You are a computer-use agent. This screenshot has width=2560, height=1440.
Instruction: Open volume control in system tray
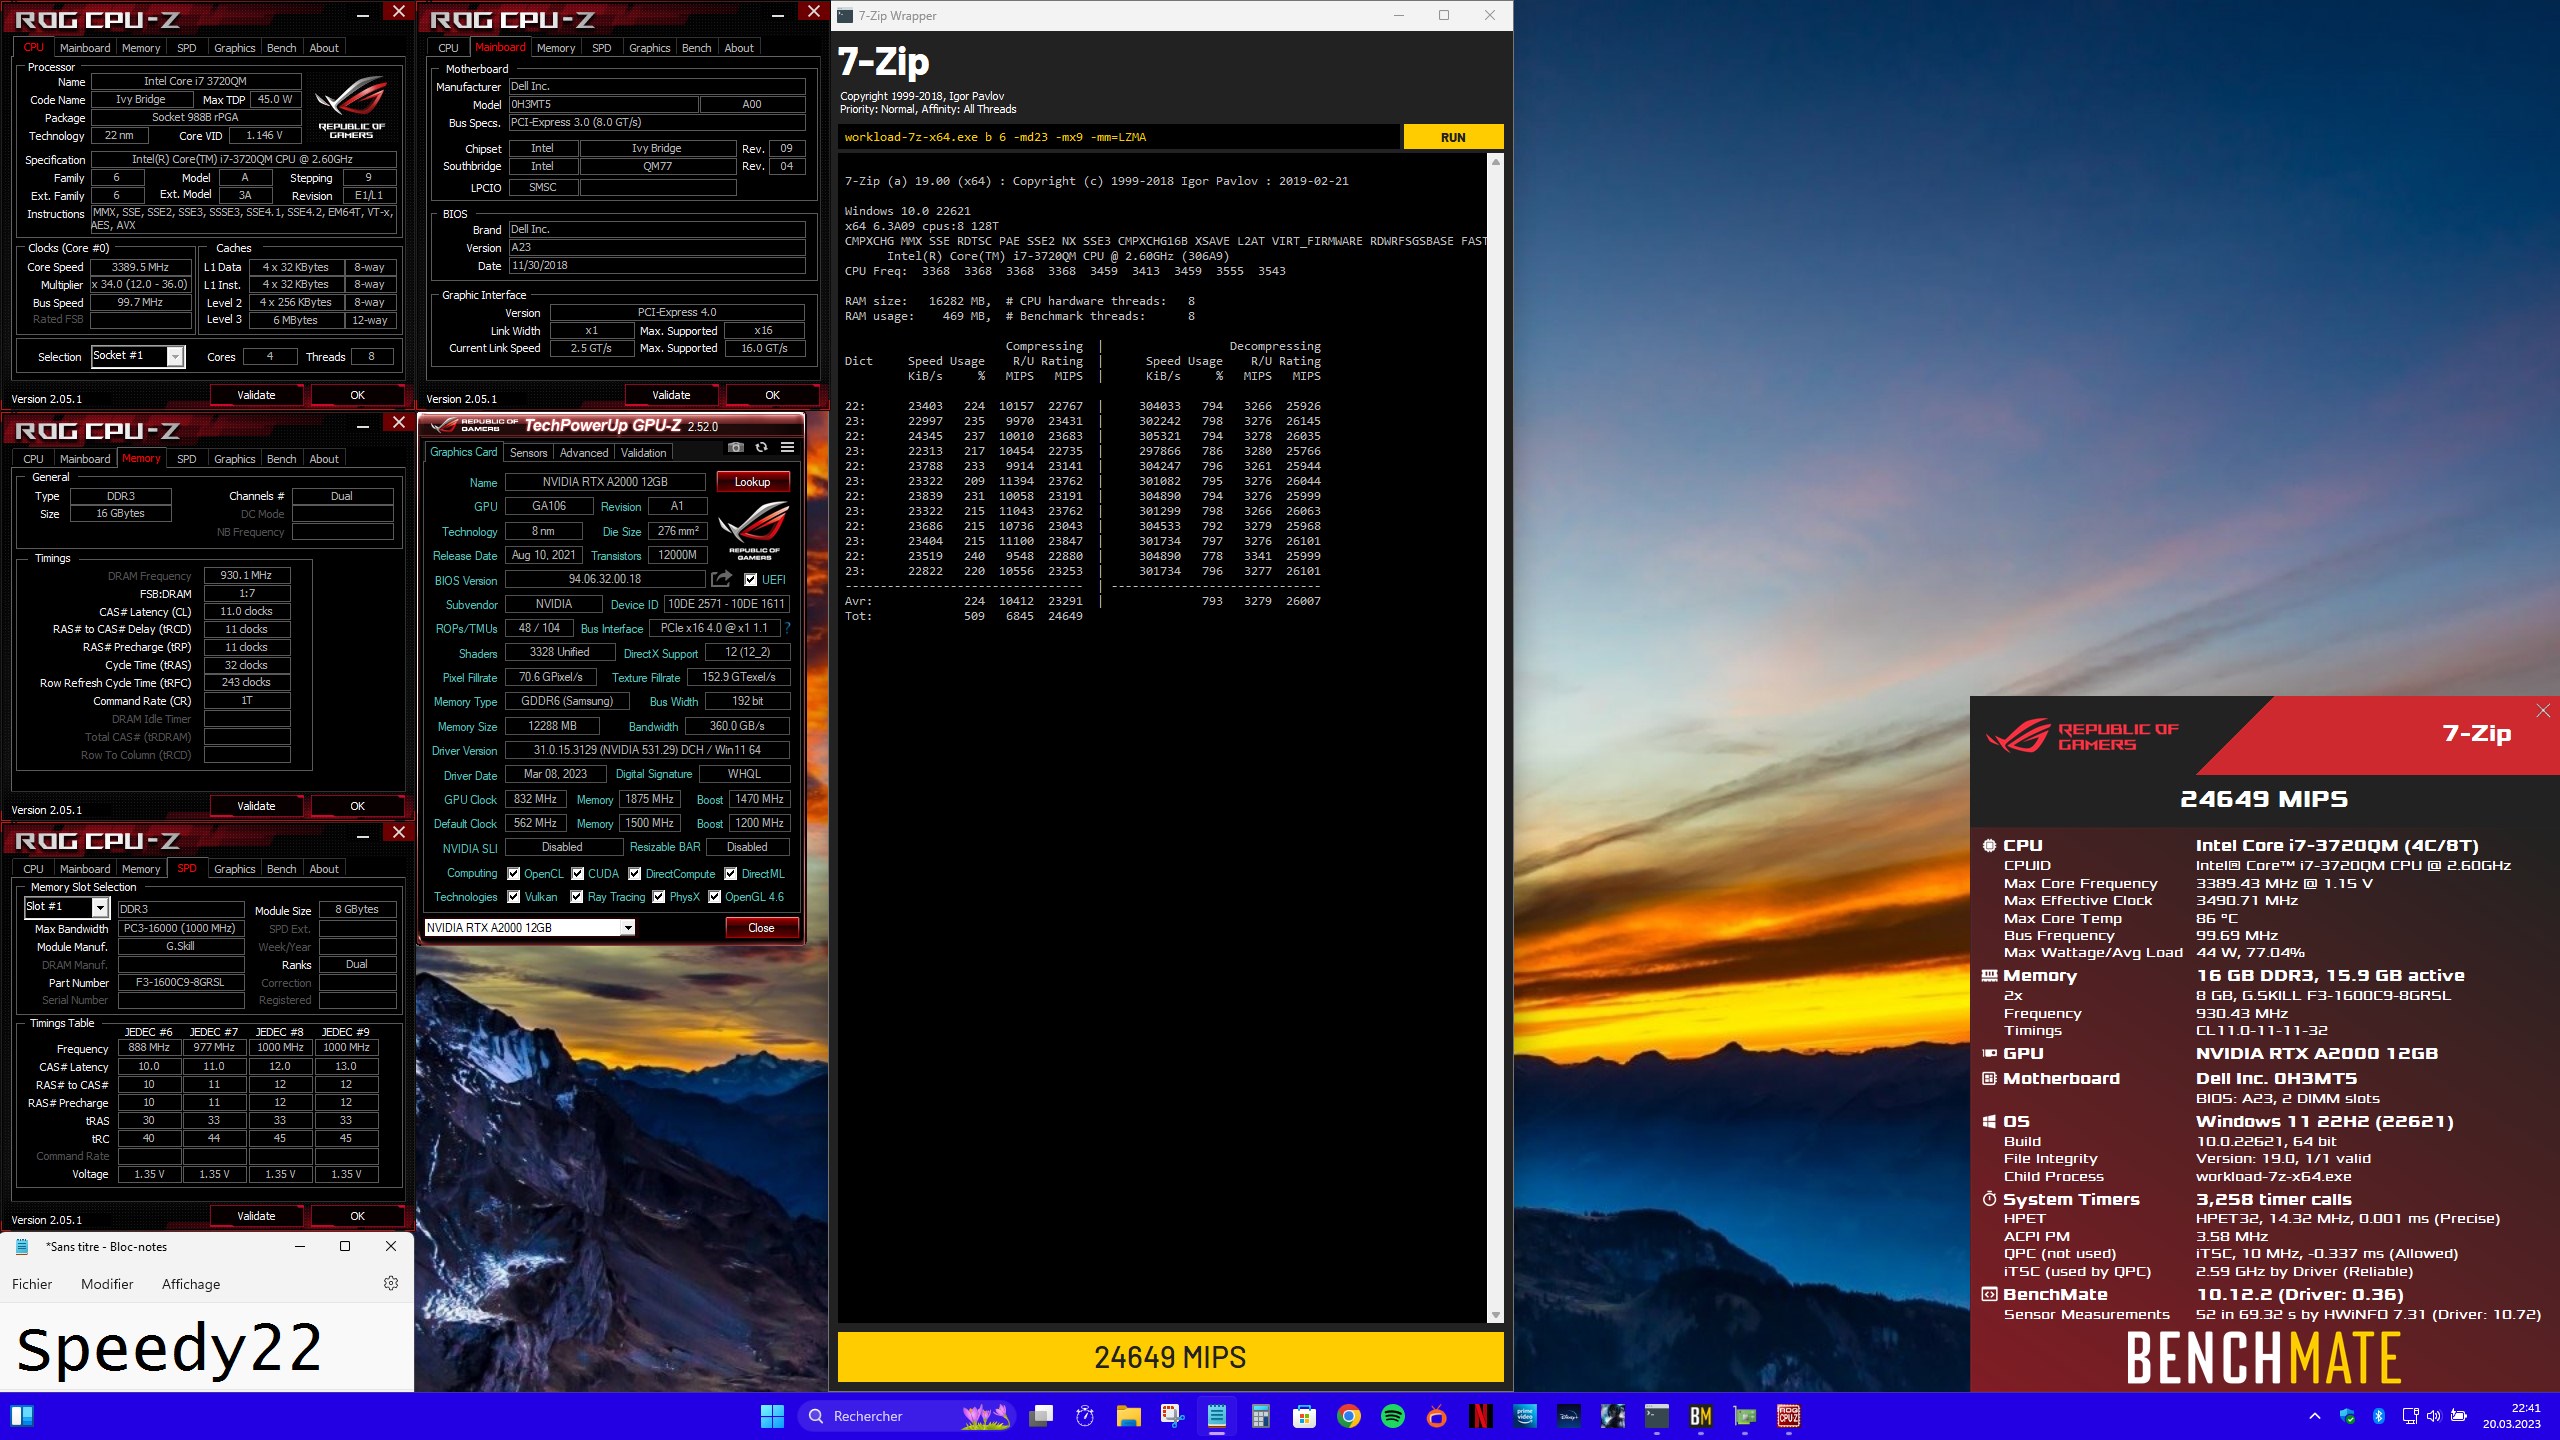[2433, 1416]
